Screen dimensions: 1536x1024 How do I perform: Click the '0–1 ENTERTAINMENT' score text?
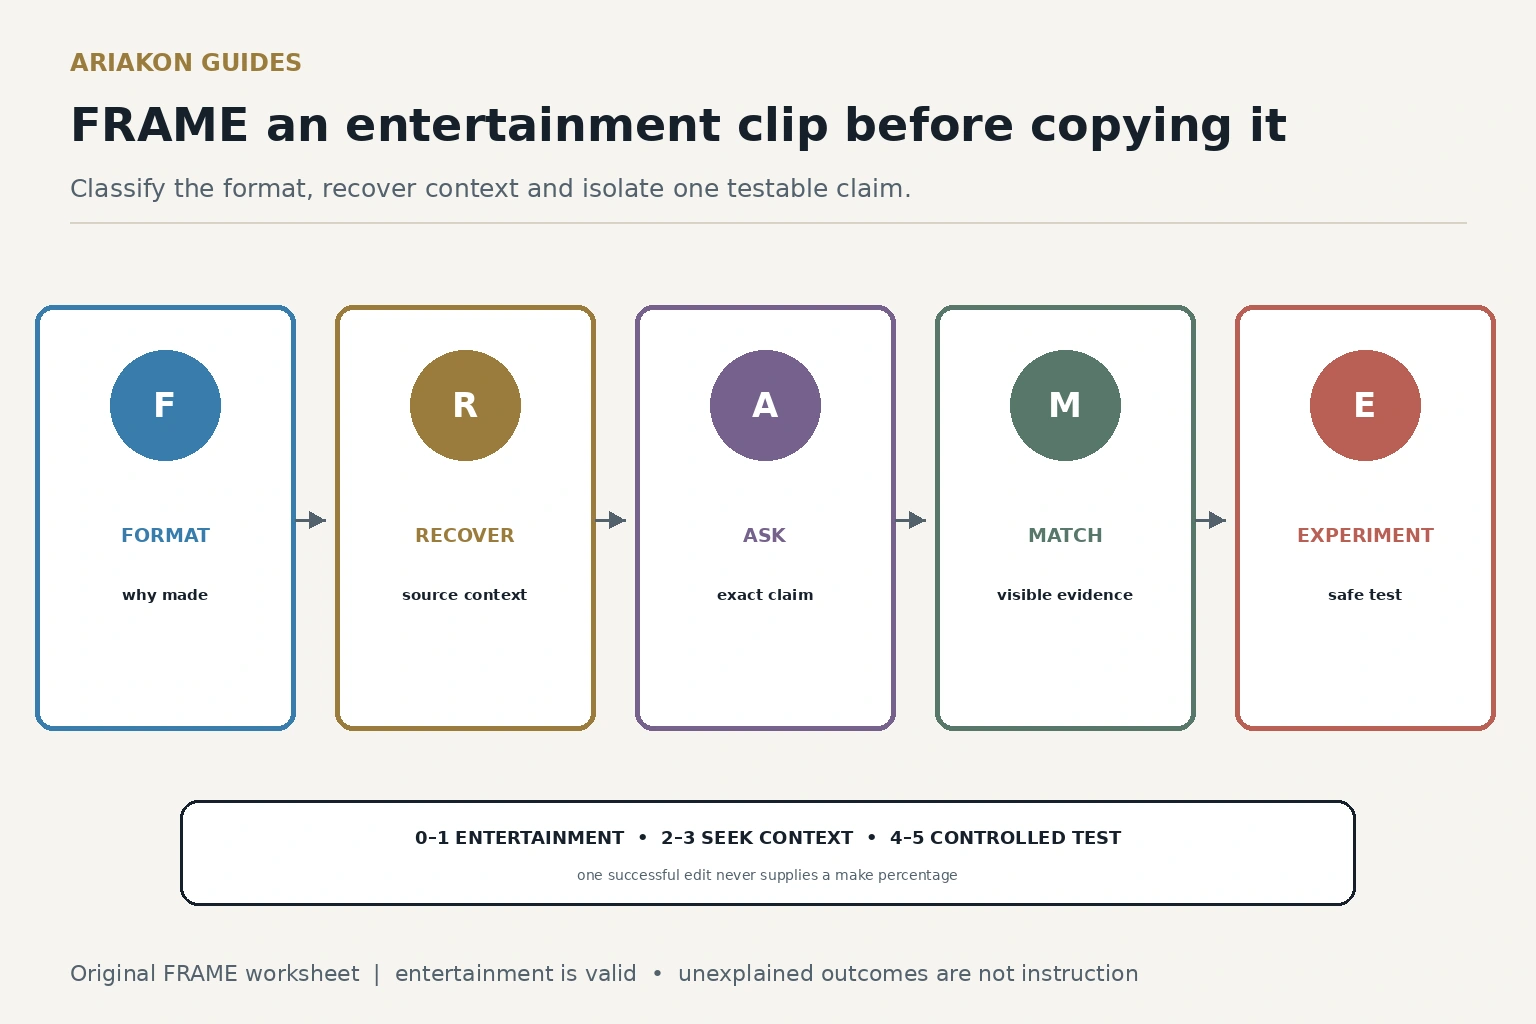coord(519,838)
